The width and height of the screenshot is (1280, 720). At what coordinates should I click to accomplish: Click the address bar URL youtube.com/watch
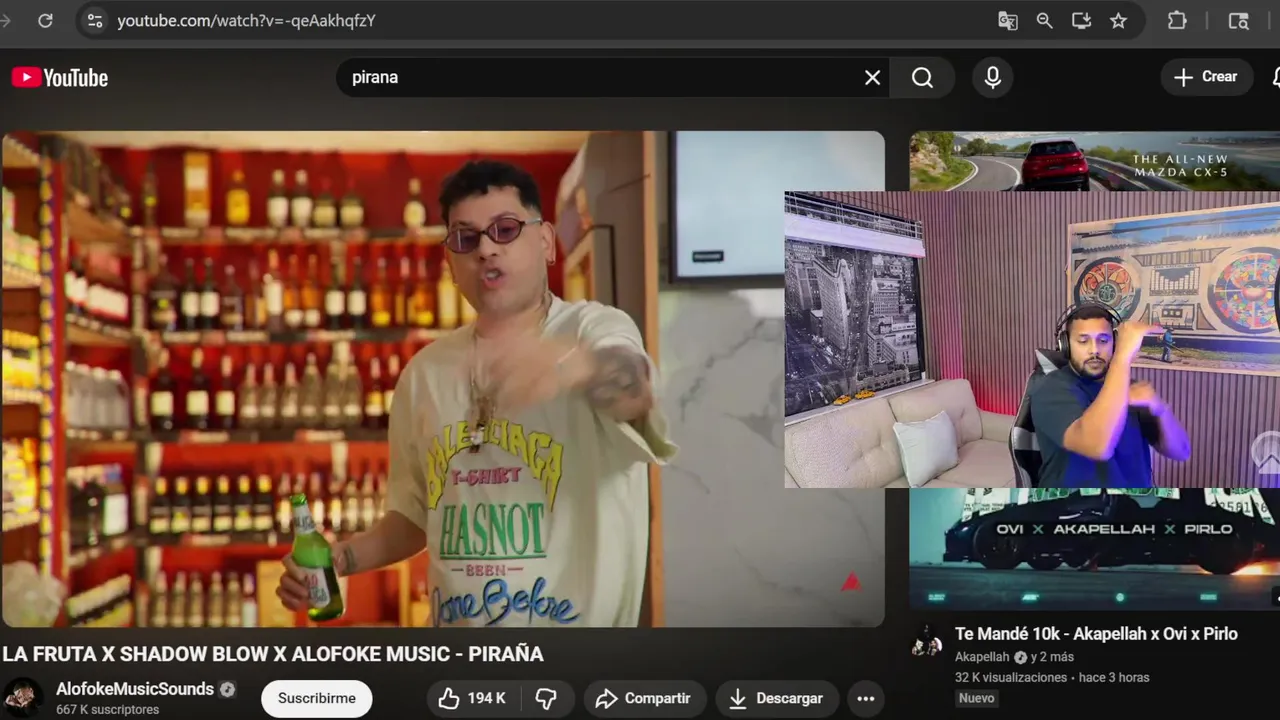pyautogui.click(x=246, y=20)
